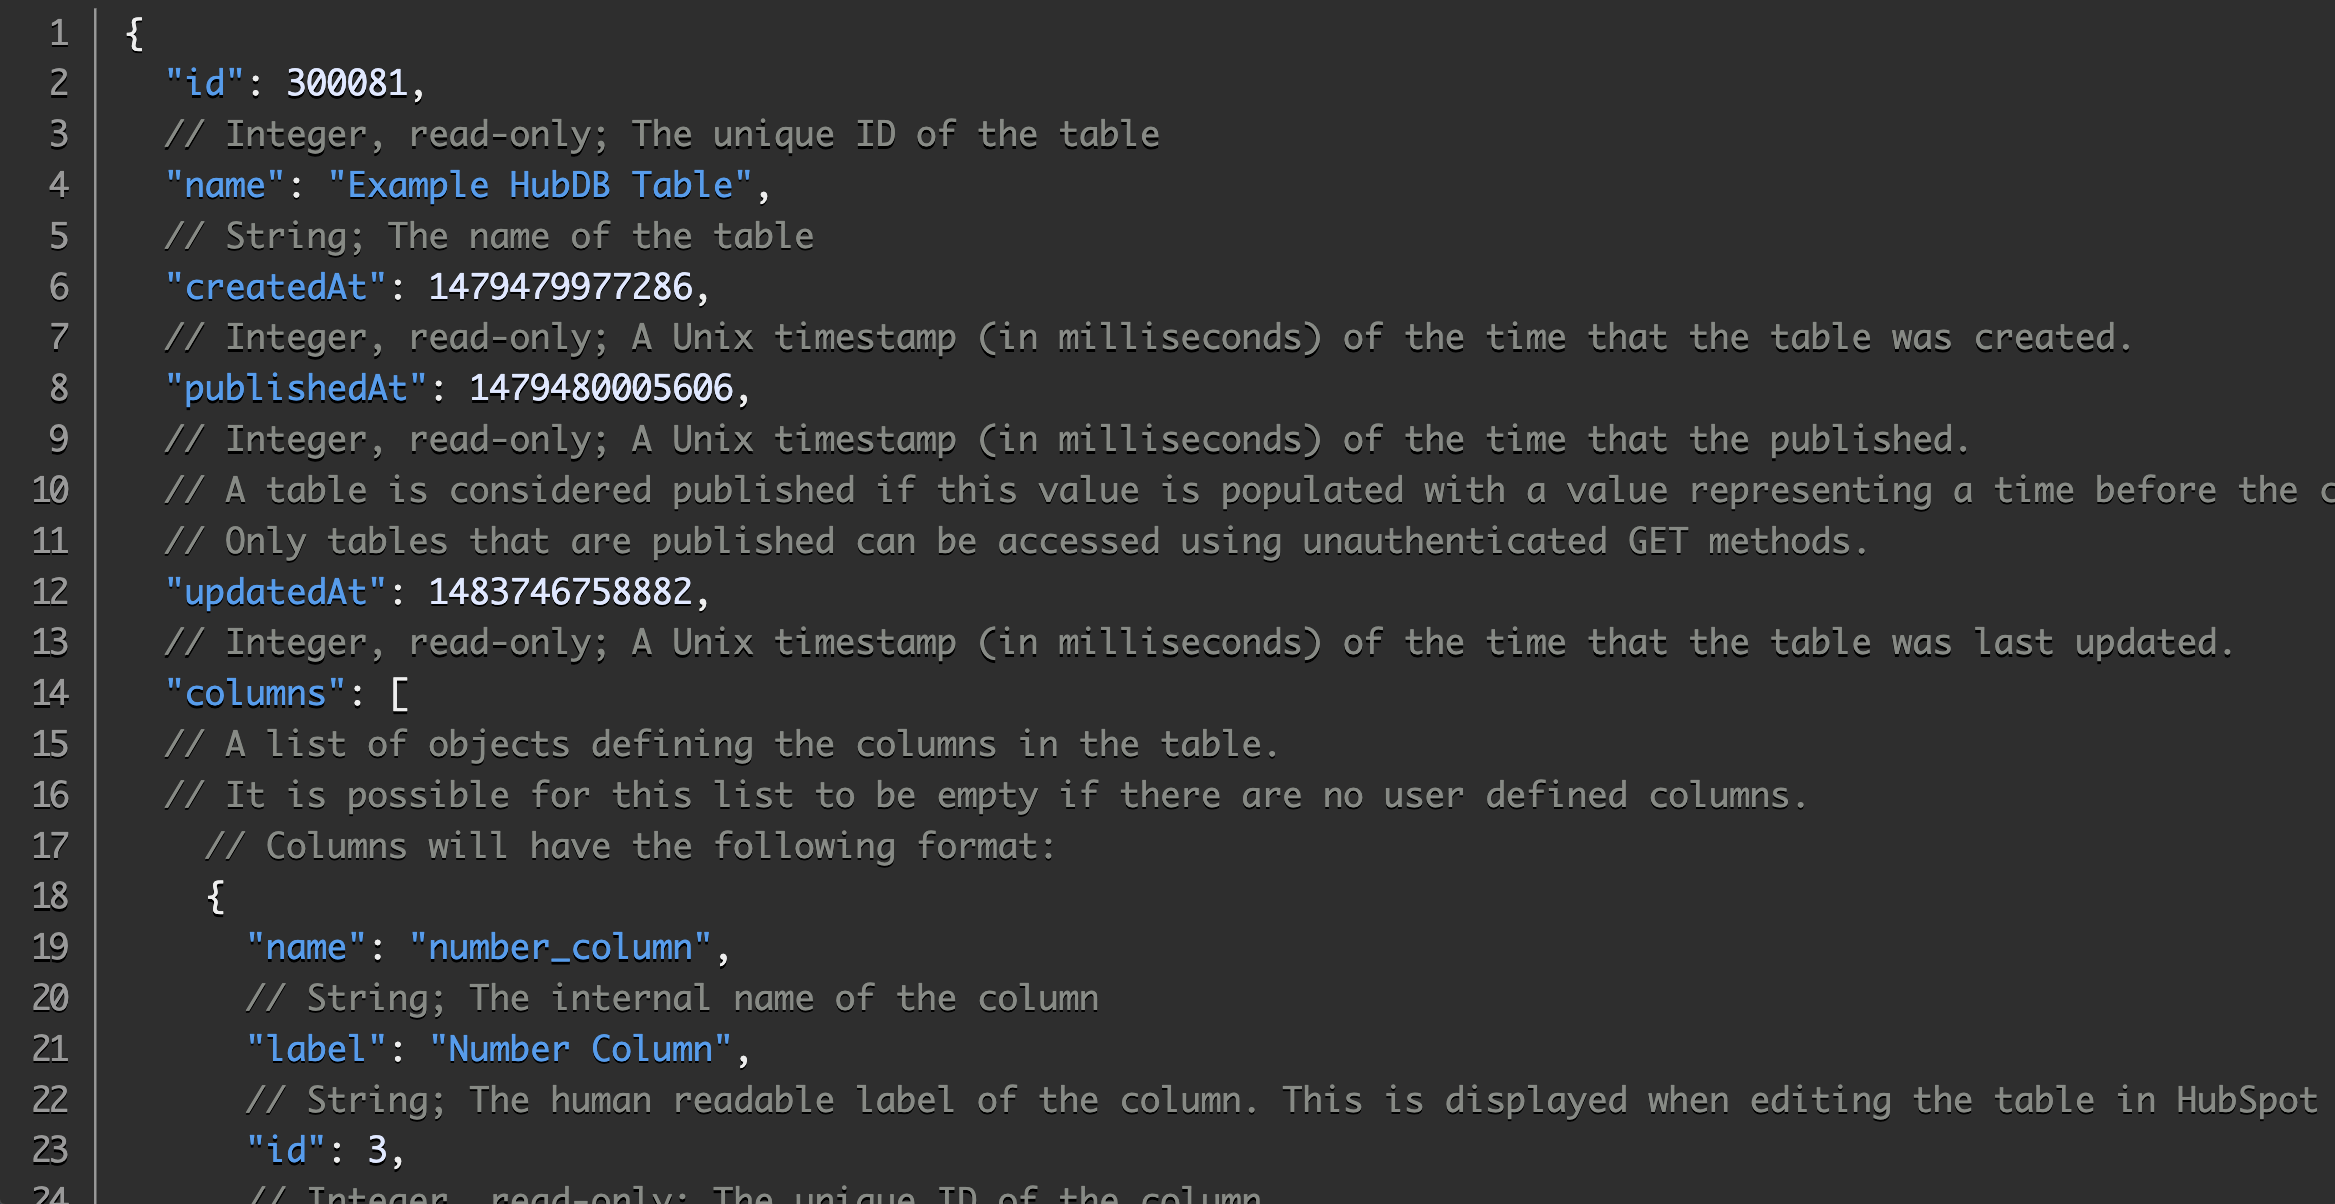Click the id value 300081

(x=346, y=83)
